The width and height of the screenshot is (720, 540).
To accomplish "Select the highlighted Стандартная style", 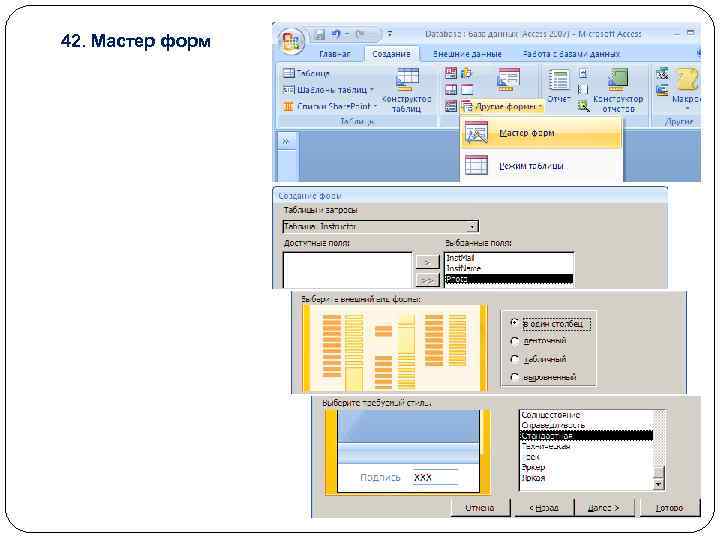I will 586,435.
